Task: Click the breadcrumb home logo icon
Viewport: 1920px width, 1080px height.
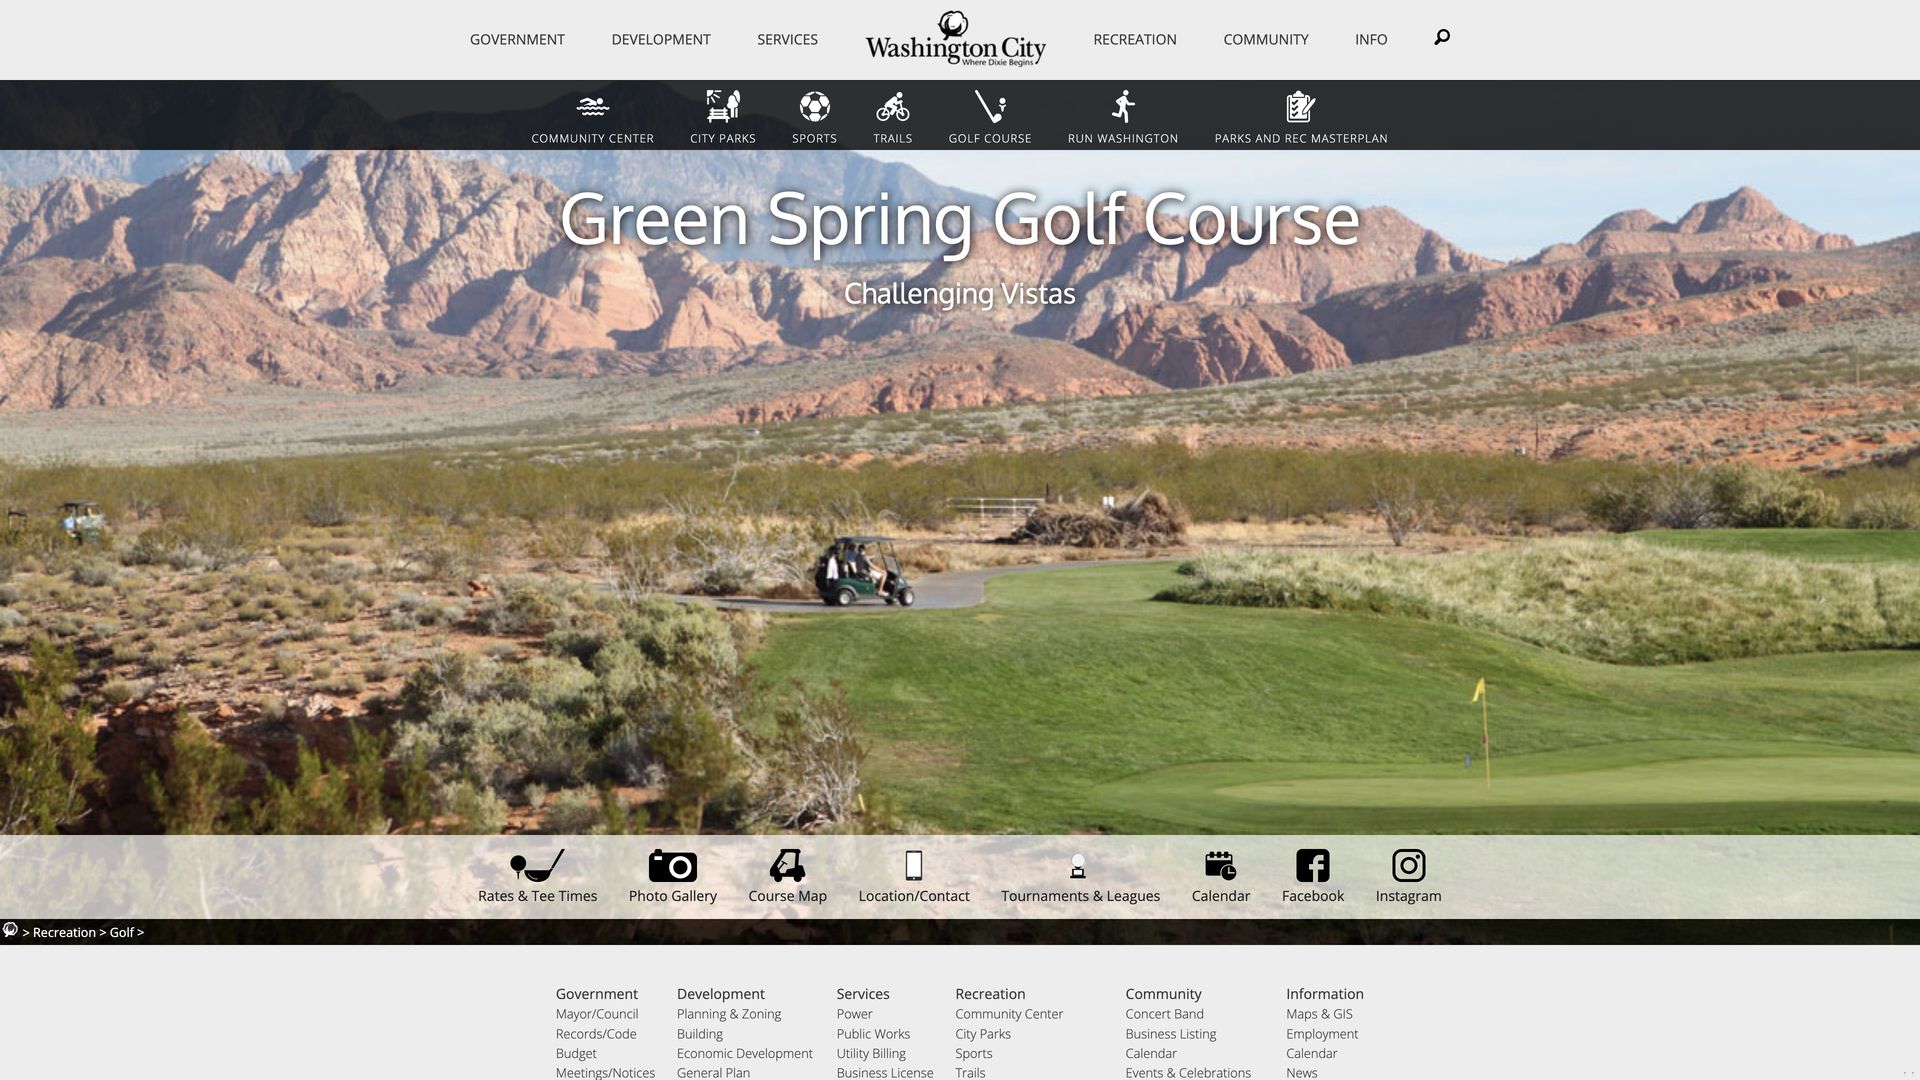Action: tap(10, 930)
